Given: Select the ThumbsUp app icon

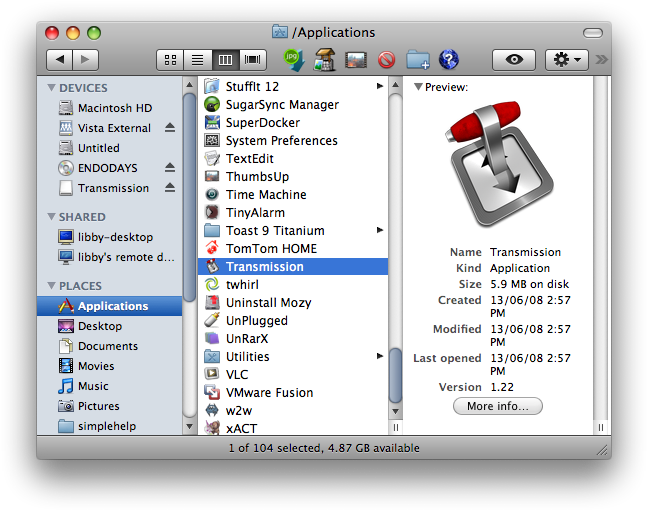Looking at the screenshot, I should pyautogui.click(x=212, y=176).
